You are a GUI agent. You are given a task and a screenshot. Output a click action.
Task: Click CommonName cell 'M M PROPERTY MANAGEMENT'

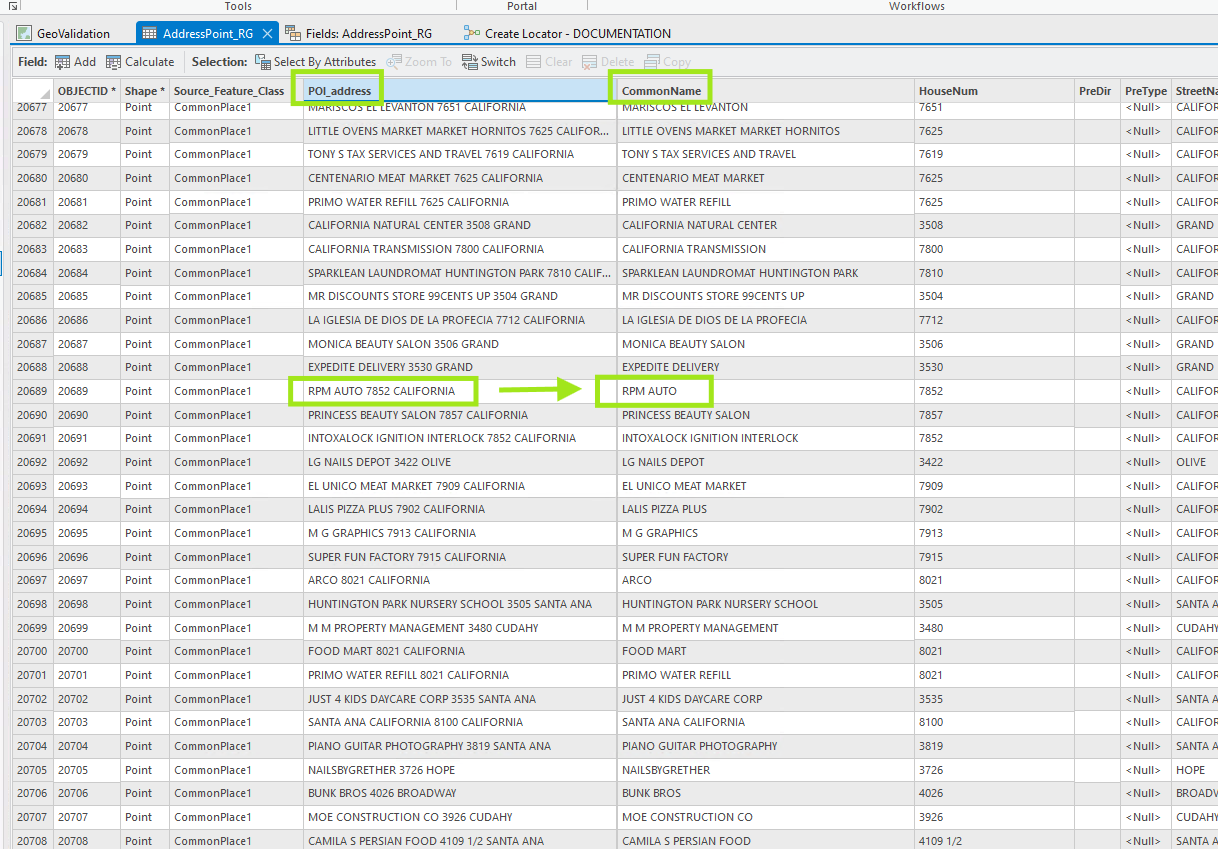pyautogui.click(x=765, y=628)
